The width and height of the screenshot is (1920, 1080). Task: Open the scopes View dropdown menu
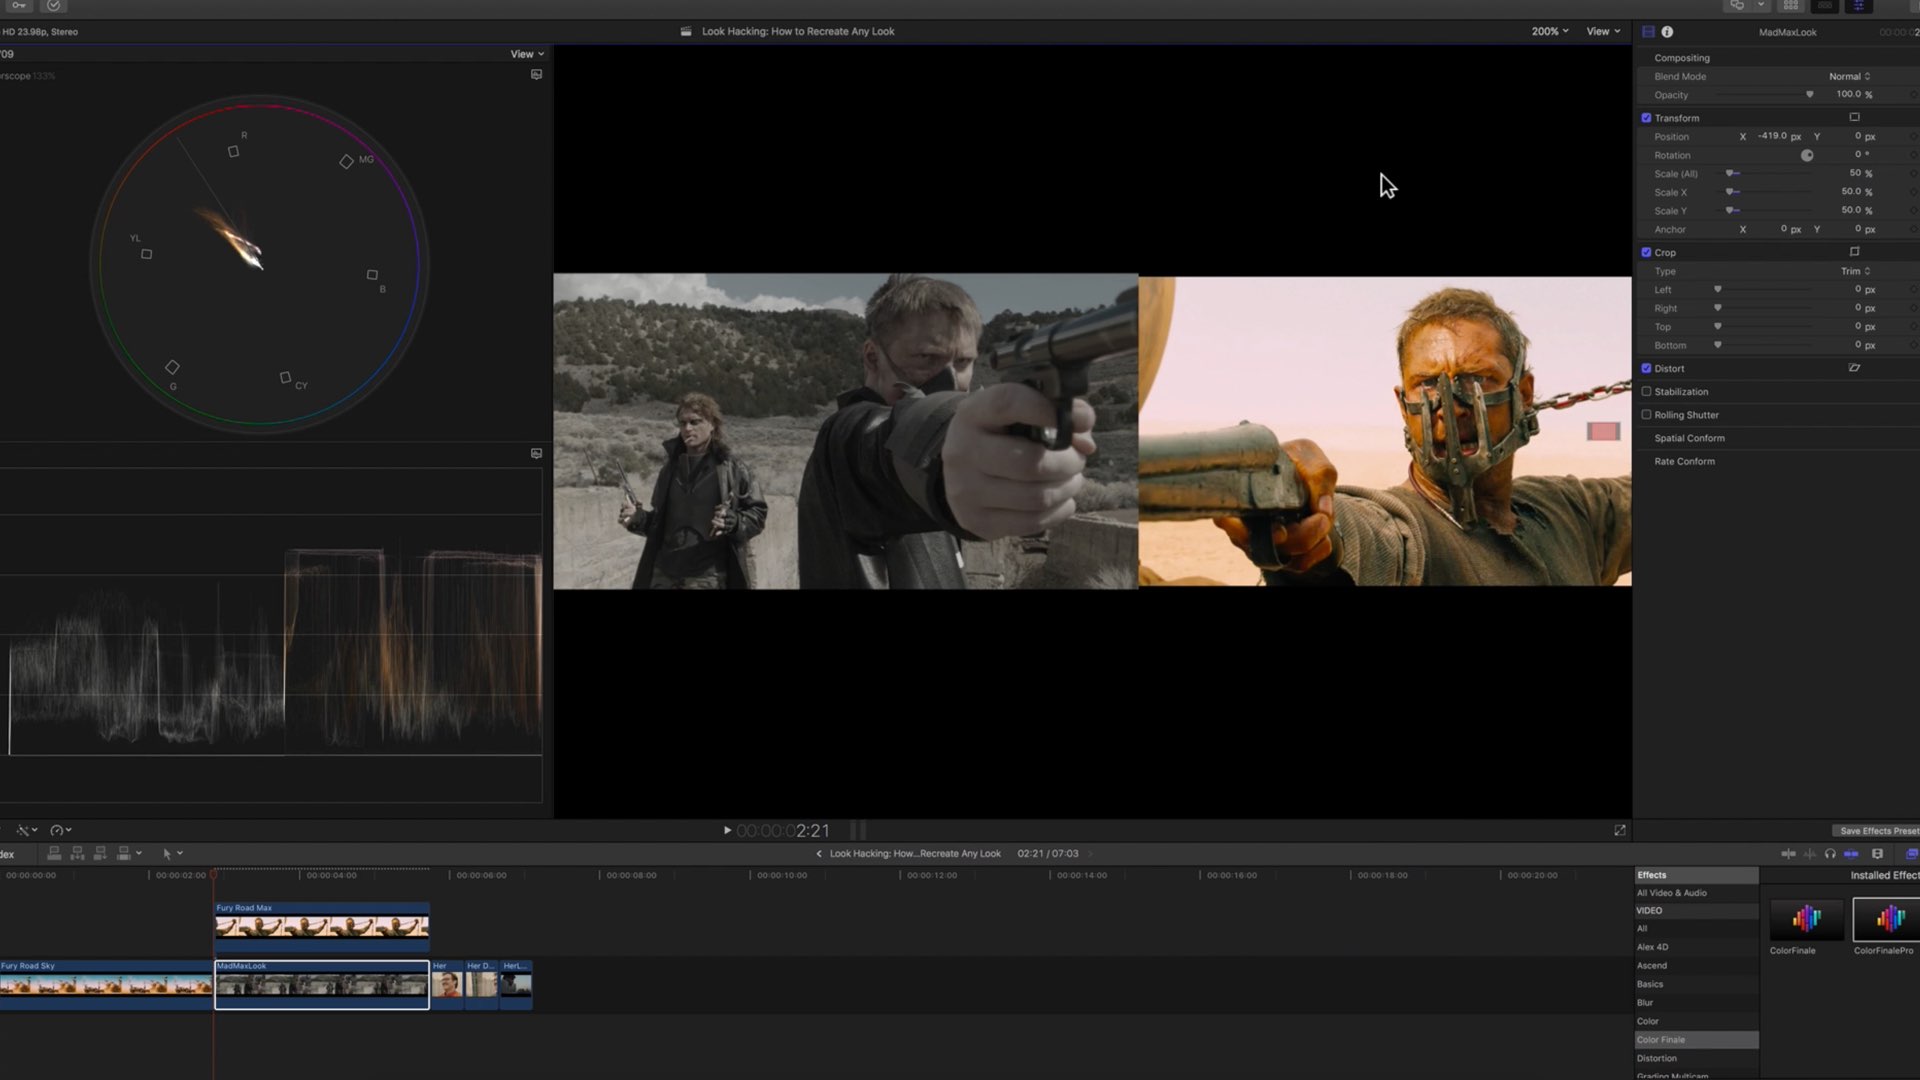(x=527, y=54)
